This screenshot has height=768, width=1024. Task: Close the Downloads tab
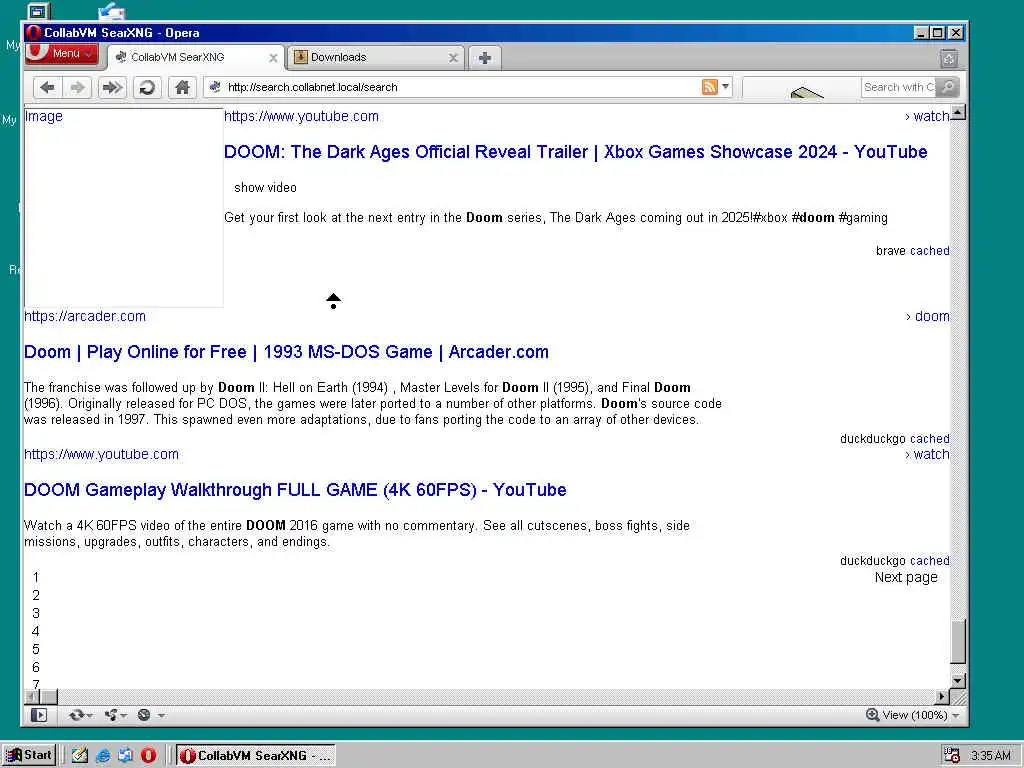(453, 58)
